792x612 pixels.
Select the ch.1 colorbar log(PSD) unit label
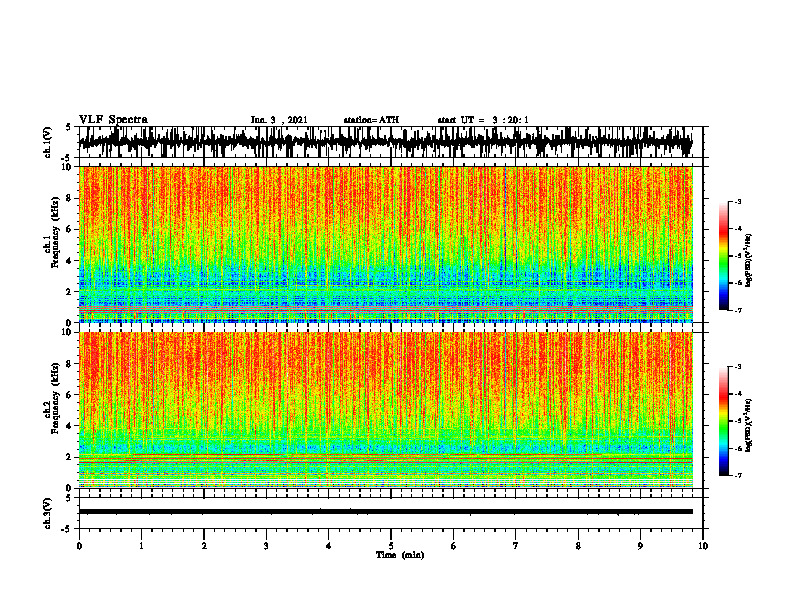[x=749, y=261]
